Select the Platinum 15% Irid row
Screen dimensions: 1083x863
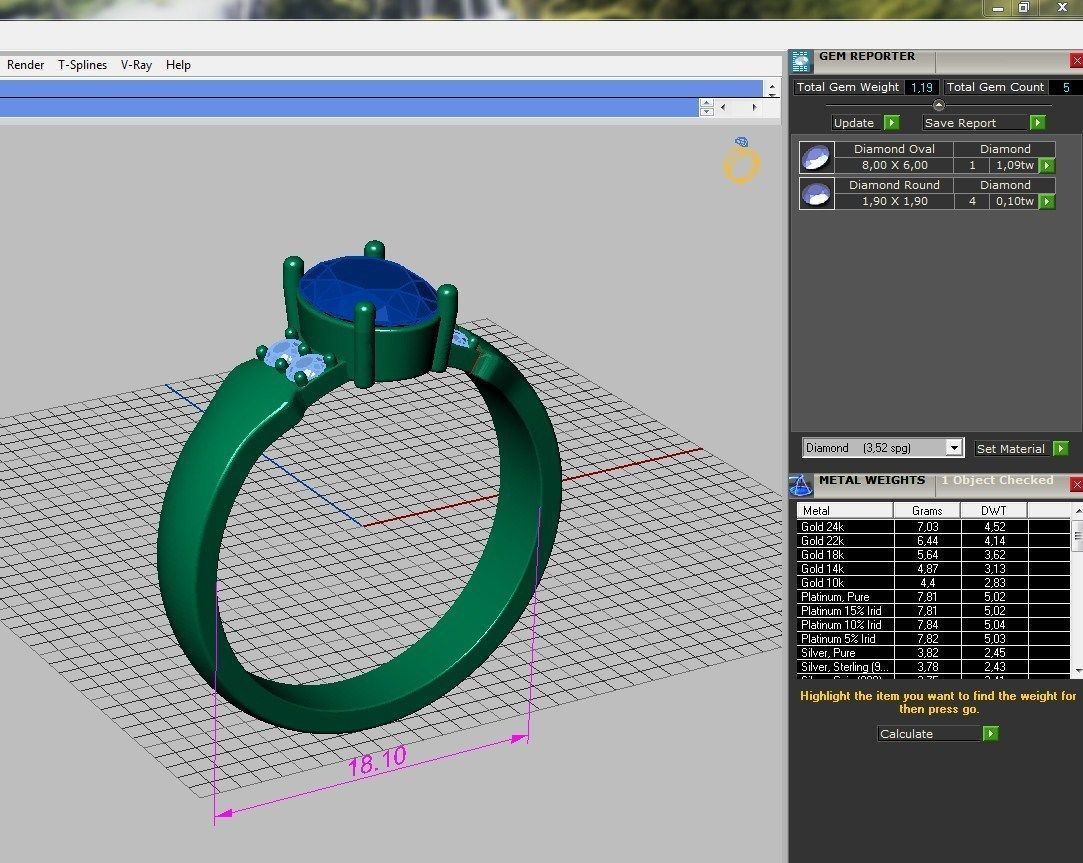pyautogui.click(x=933, y=611)
